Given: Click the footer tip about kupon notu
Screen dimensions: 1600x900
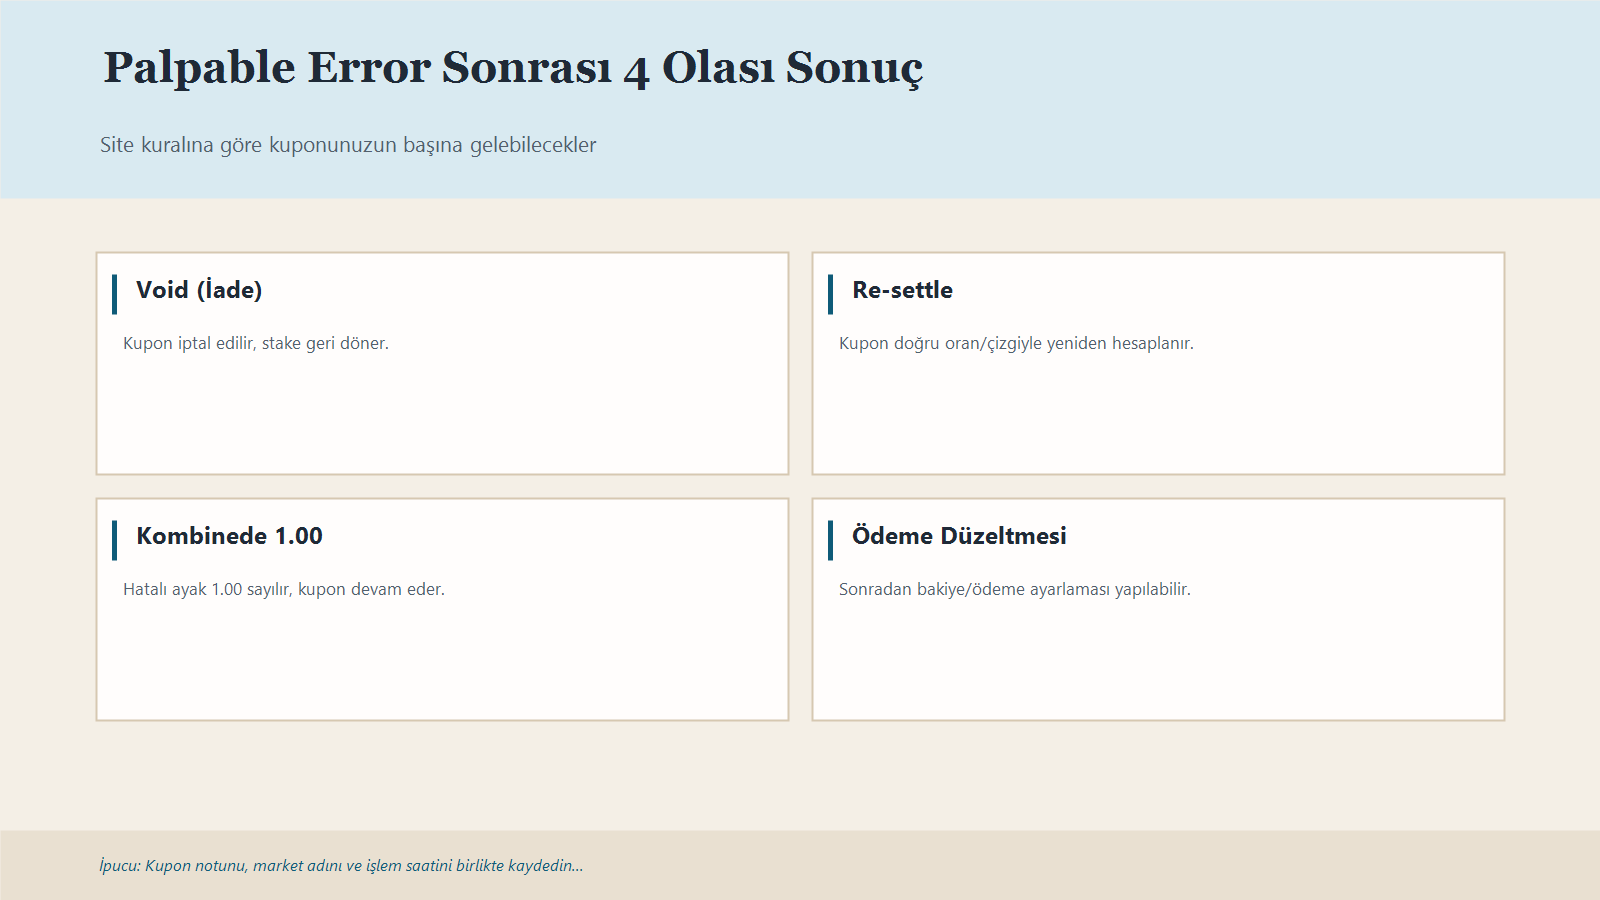Looking at the screenshot, I should point(340,866).
